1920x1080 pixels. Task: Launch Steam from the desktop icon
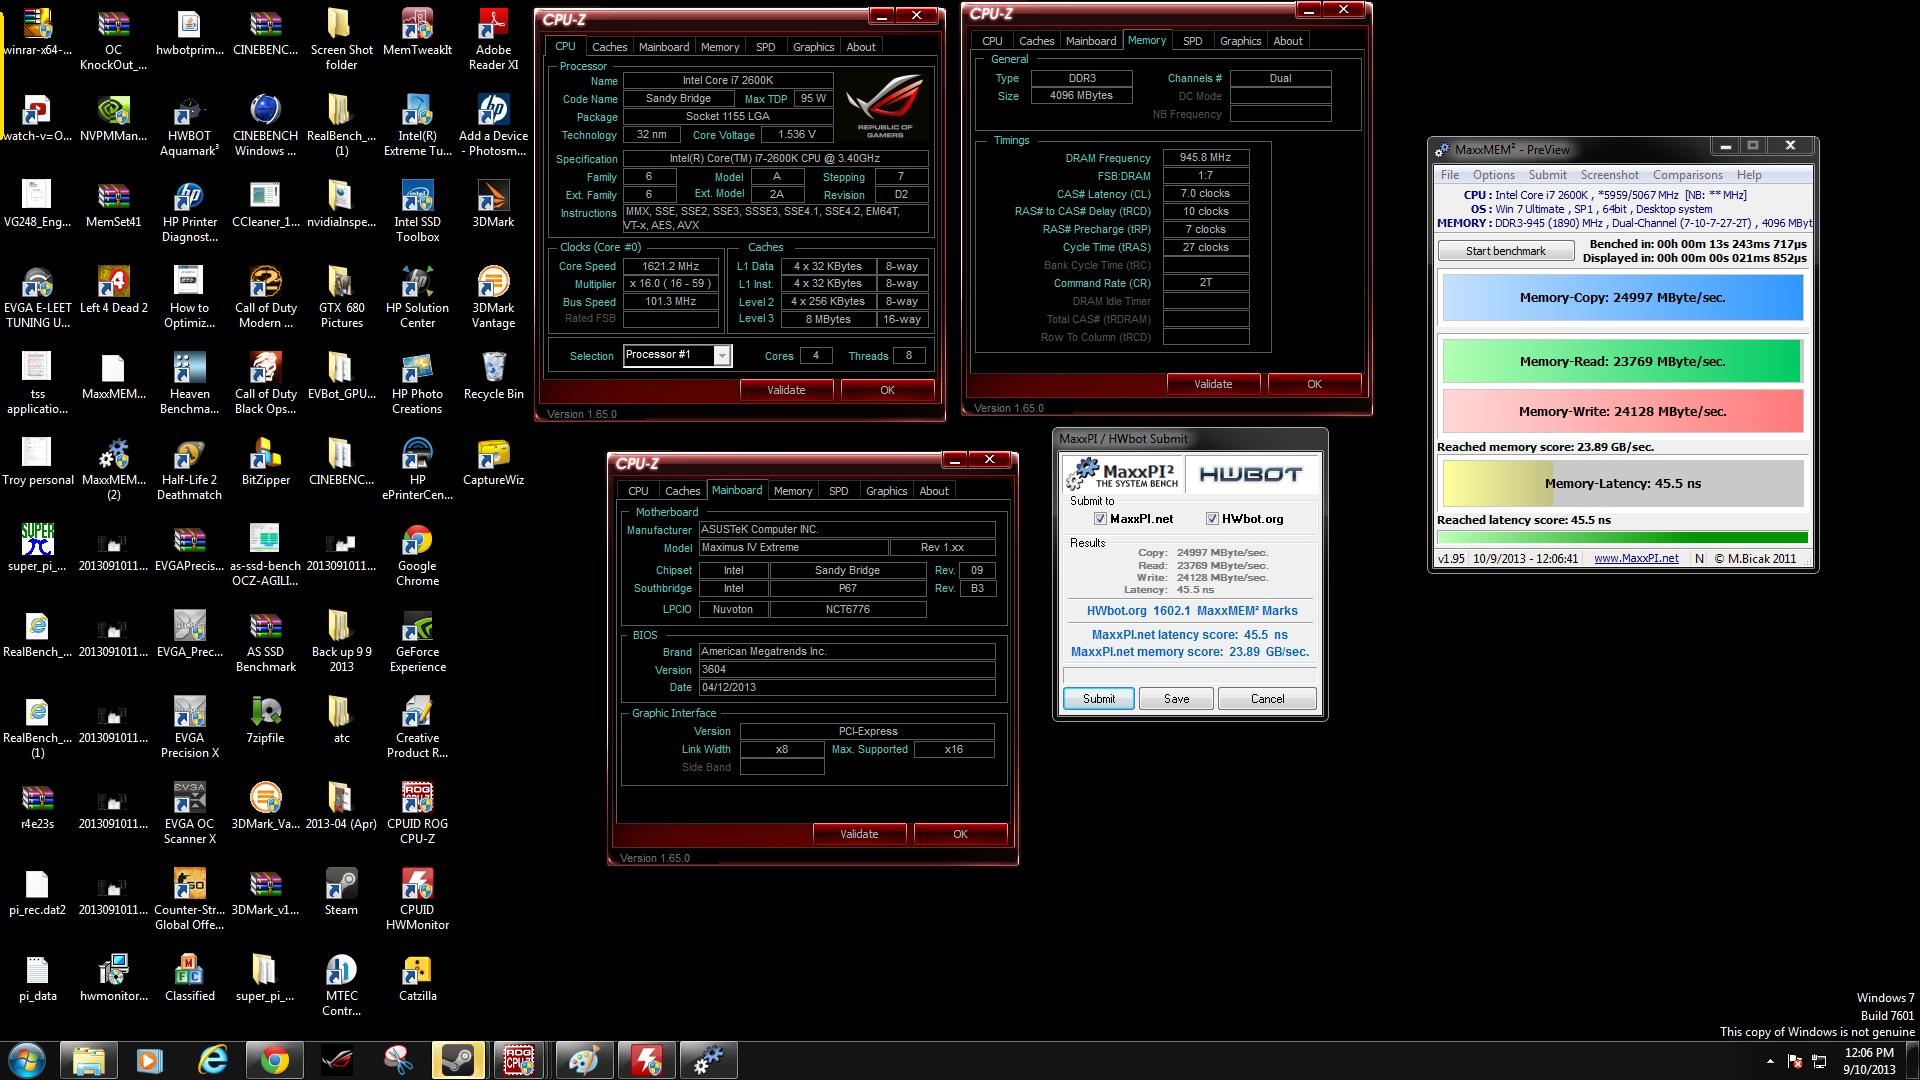click(341, 892)
